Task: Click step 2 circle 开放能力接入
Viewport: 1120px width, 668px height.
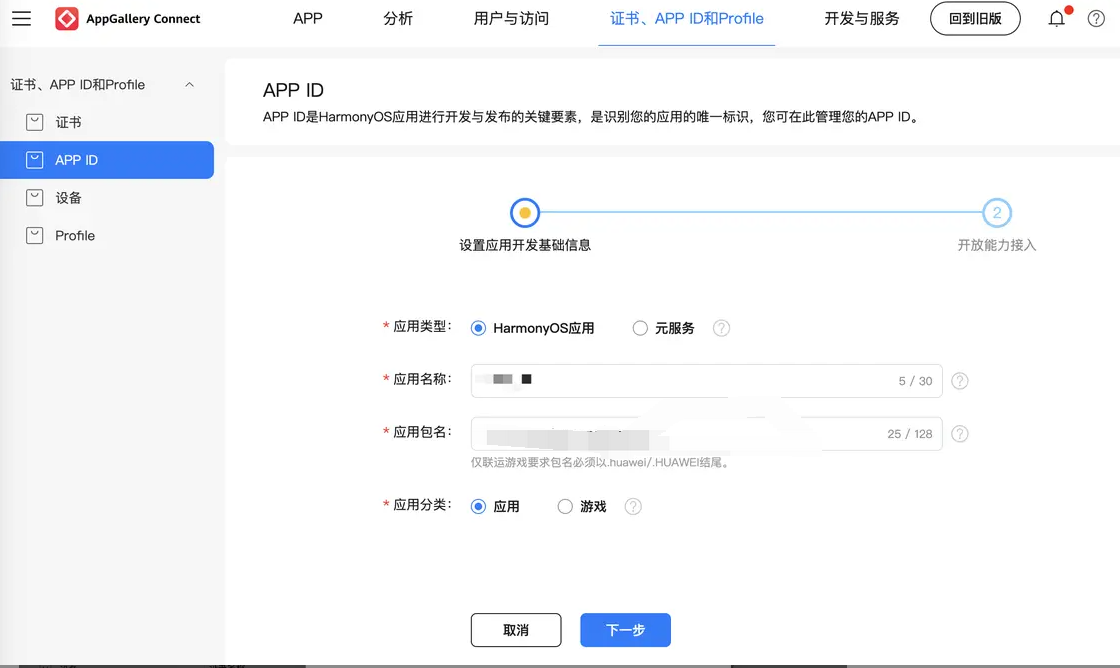Action: pyautogui.click(x=997, y=213)
